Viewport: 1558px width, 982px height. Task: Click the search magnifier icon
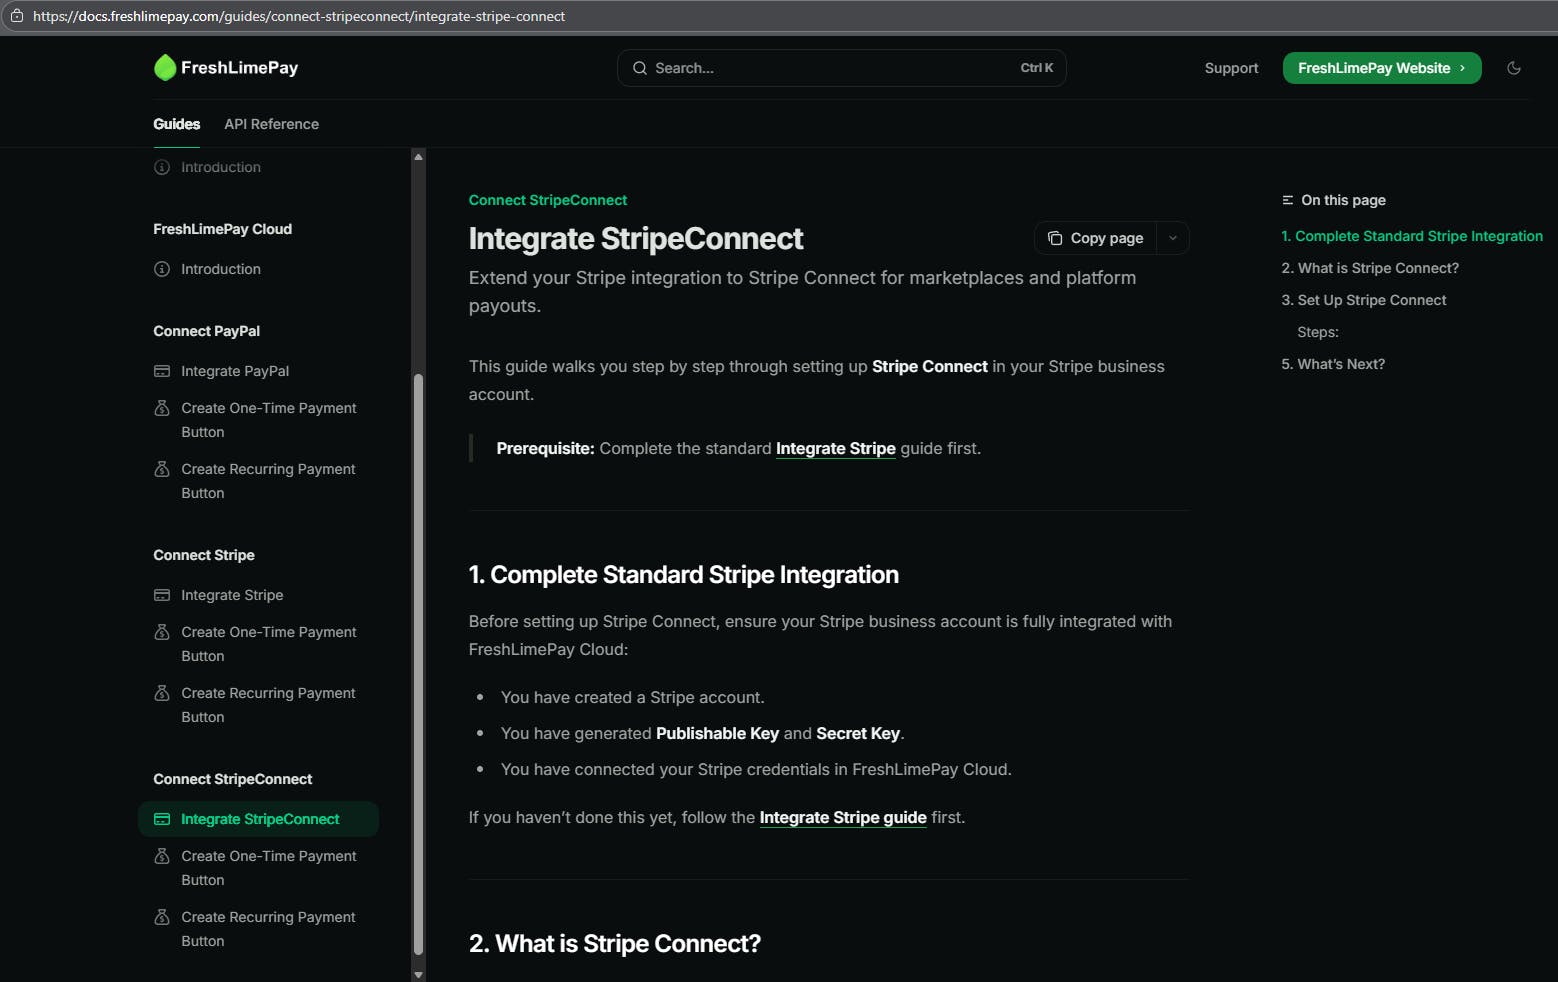point(640,68)
